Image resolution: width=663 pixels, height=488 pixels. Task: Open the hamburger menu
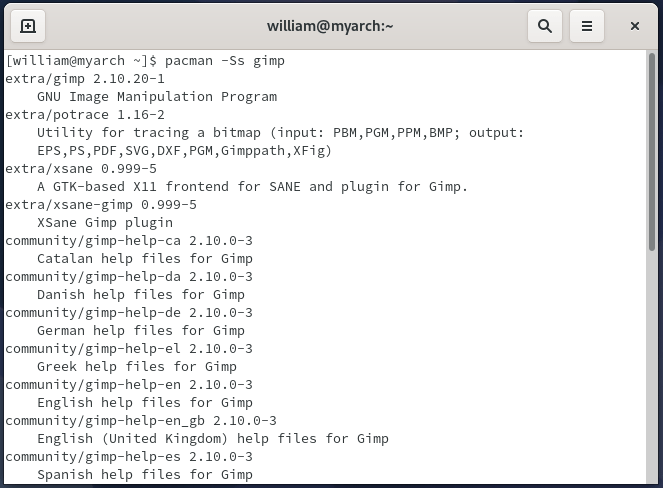587,26
